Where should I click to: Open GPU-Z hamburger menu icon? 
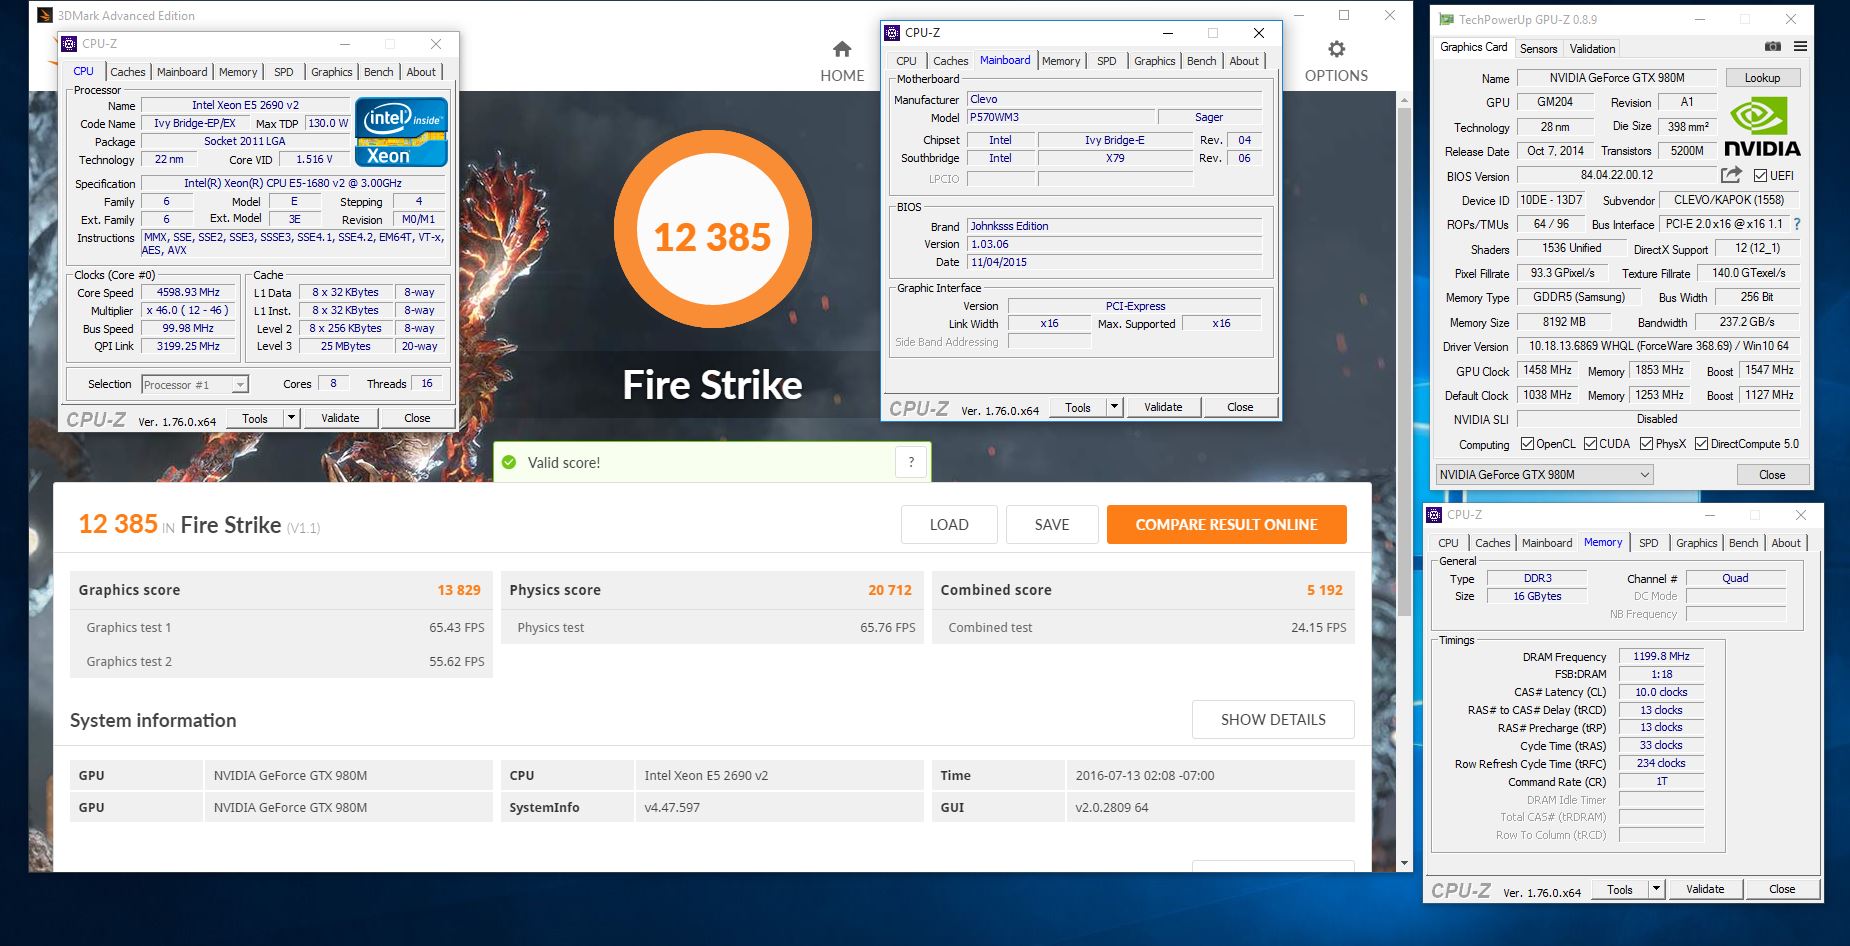point(1800,47)
